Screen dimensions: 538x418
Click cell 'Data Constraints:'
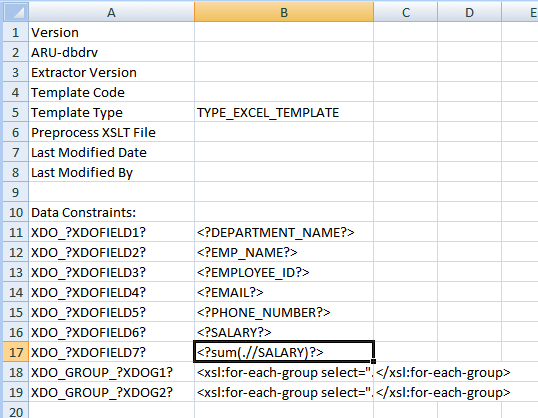[112, 212]
